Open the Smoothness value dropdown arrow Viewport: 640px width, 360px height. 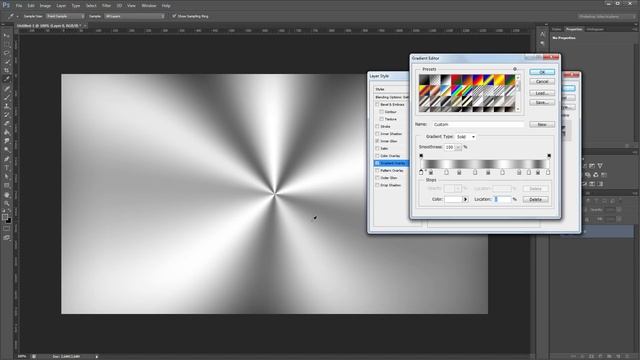tap(458, 147)
